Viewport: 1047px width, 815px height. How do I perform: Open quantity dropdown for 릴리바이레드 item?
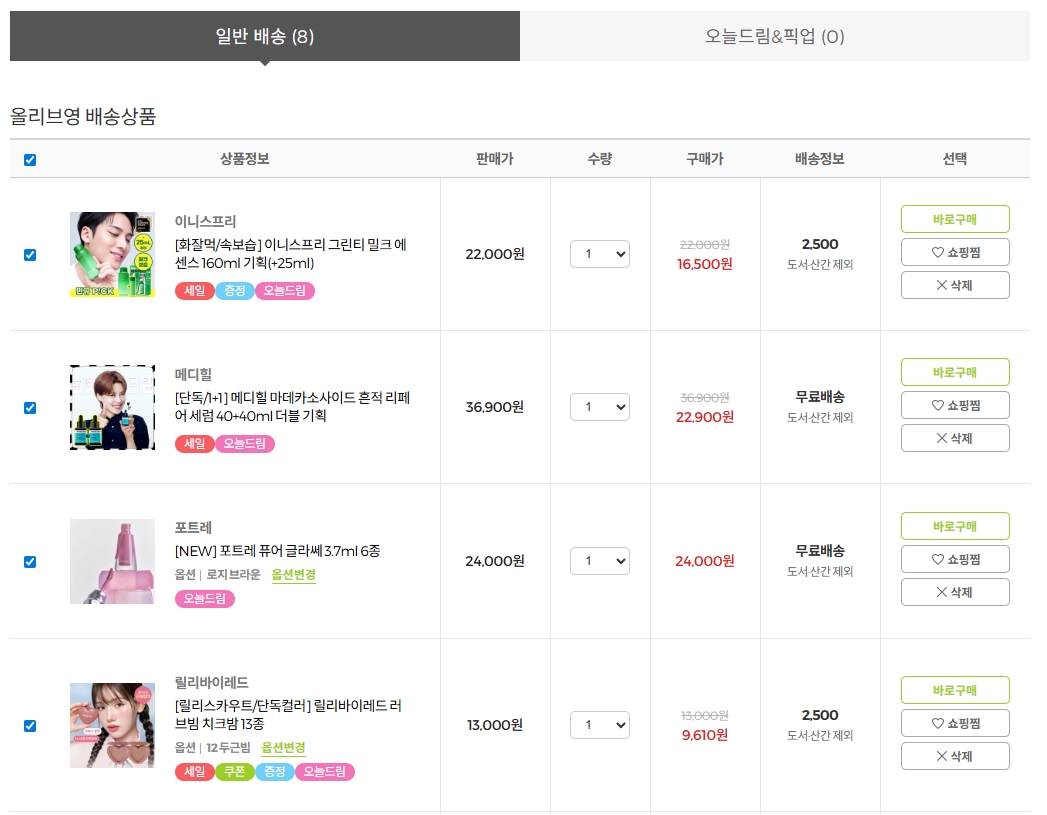pyautogui.click(x=600, y=725)
